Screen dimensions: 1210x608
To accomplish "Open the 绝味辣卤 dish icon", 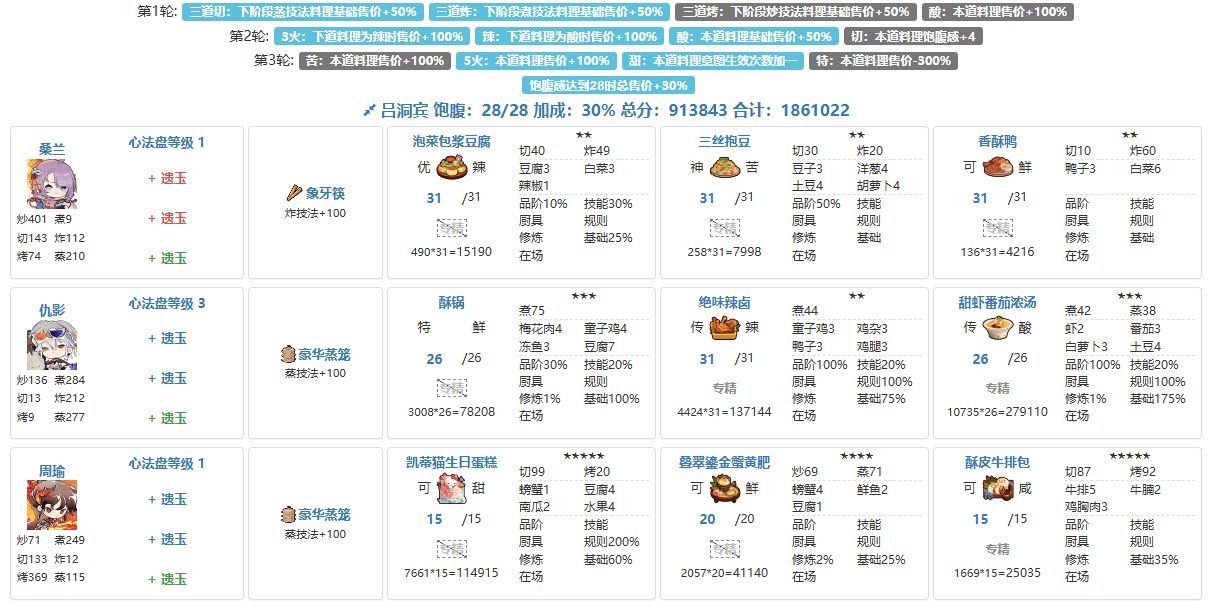I will (x=724, y=328).
